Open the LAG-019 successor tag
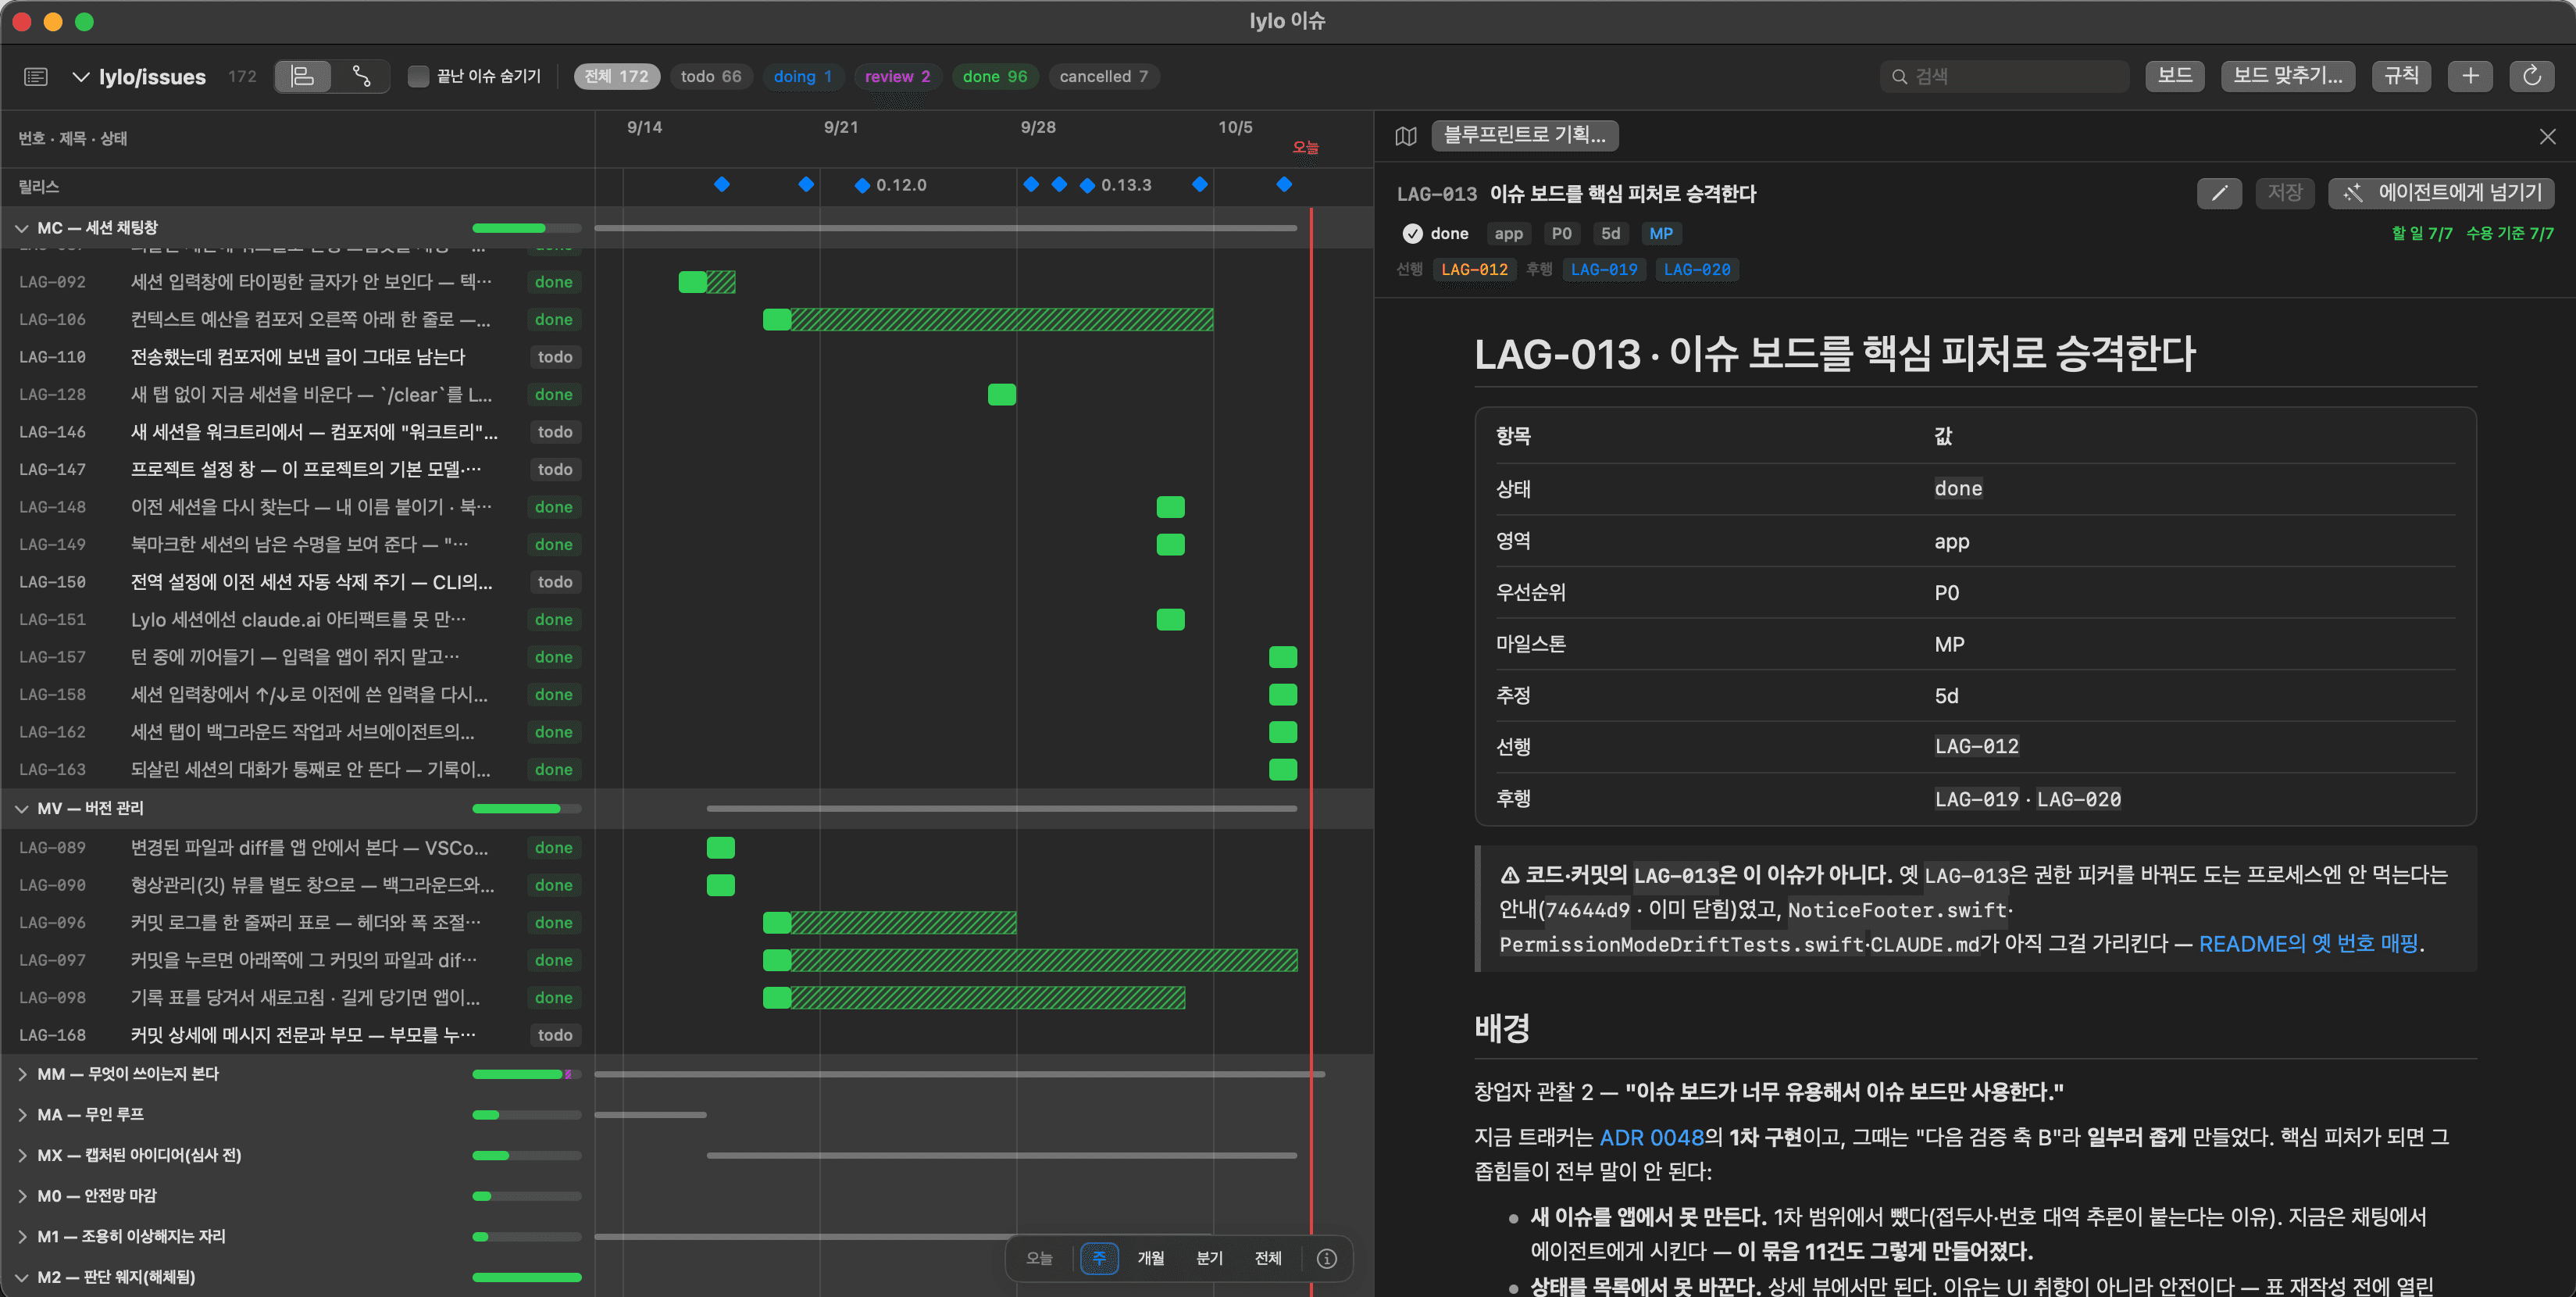Screen dimensions: 2576x1297 (x=1604, y=270)
